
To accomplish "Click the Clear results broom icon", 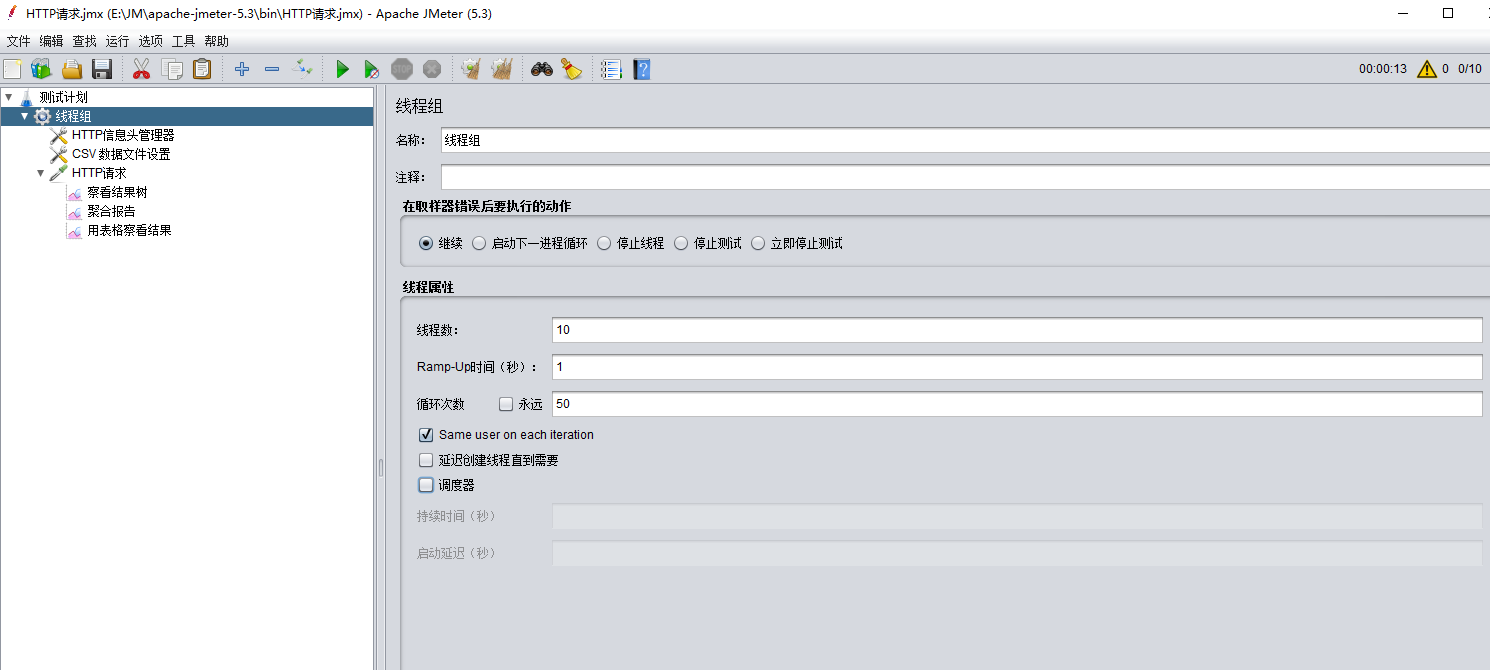I will [471, 69].
